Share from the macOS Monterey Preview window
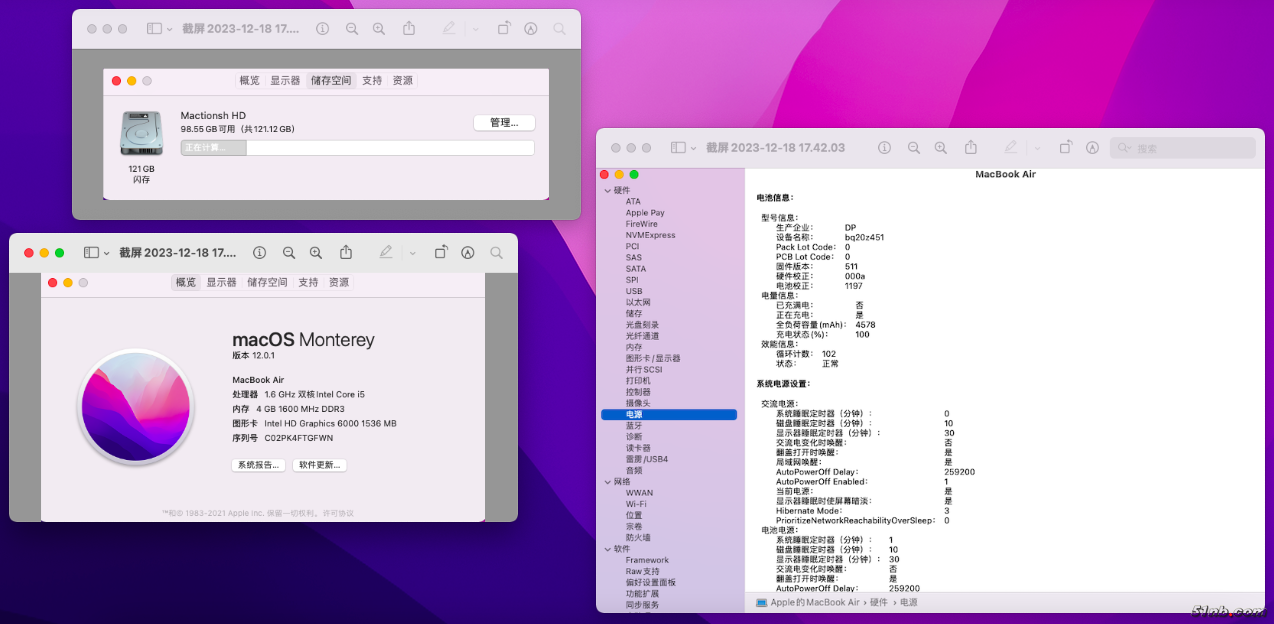Viewport: 1274px width, 624px height. click(346, 252)
